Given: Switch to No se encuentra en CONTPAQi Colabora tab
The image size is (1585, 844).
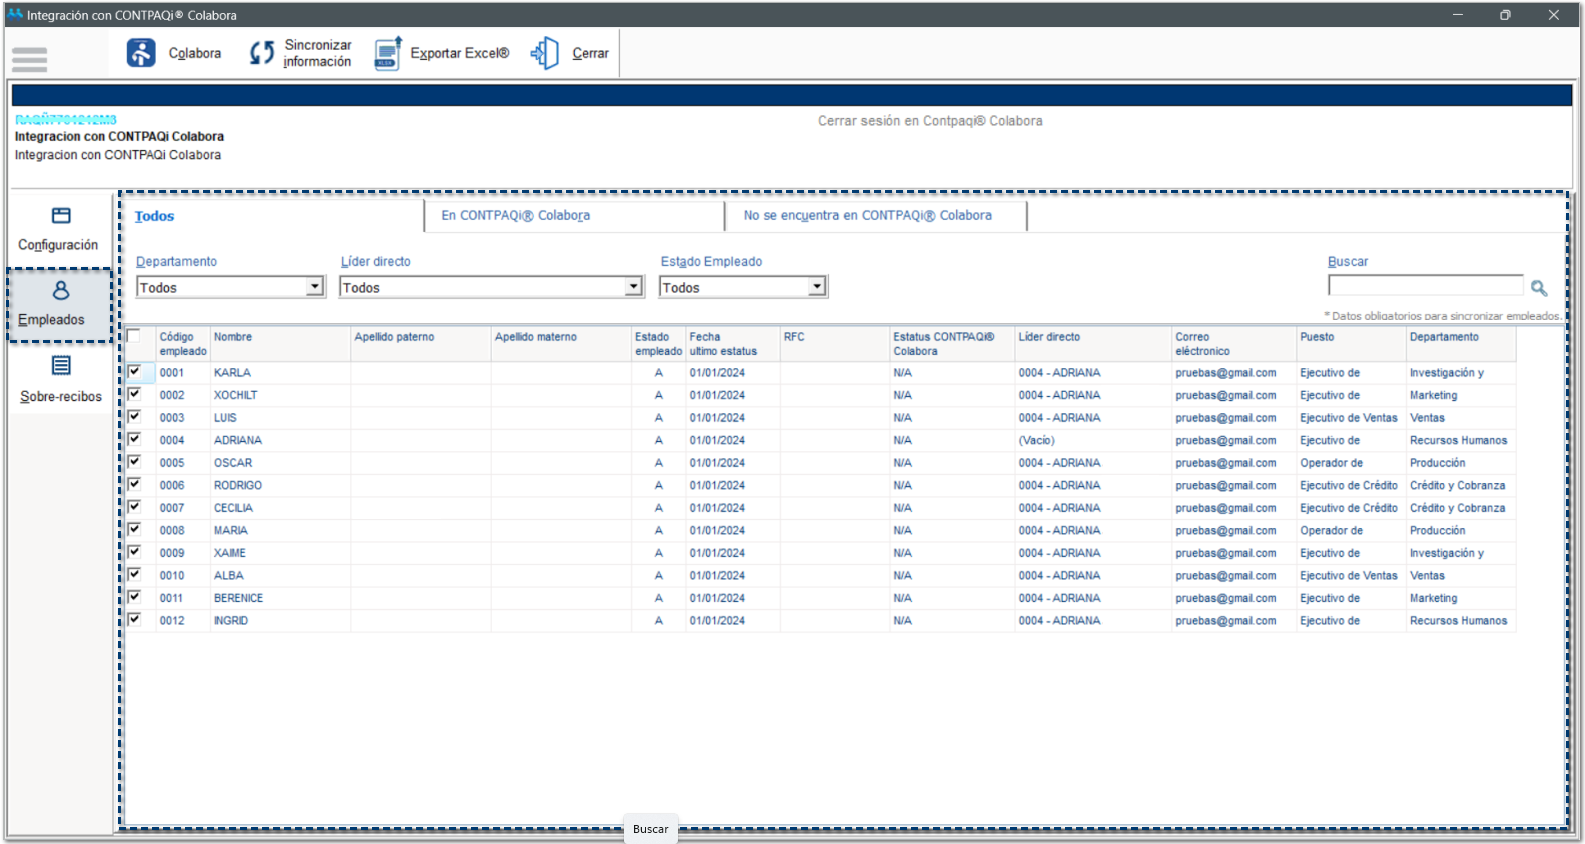Looking at the screenshot, I should pyautogui.click(x=867, y=215).
